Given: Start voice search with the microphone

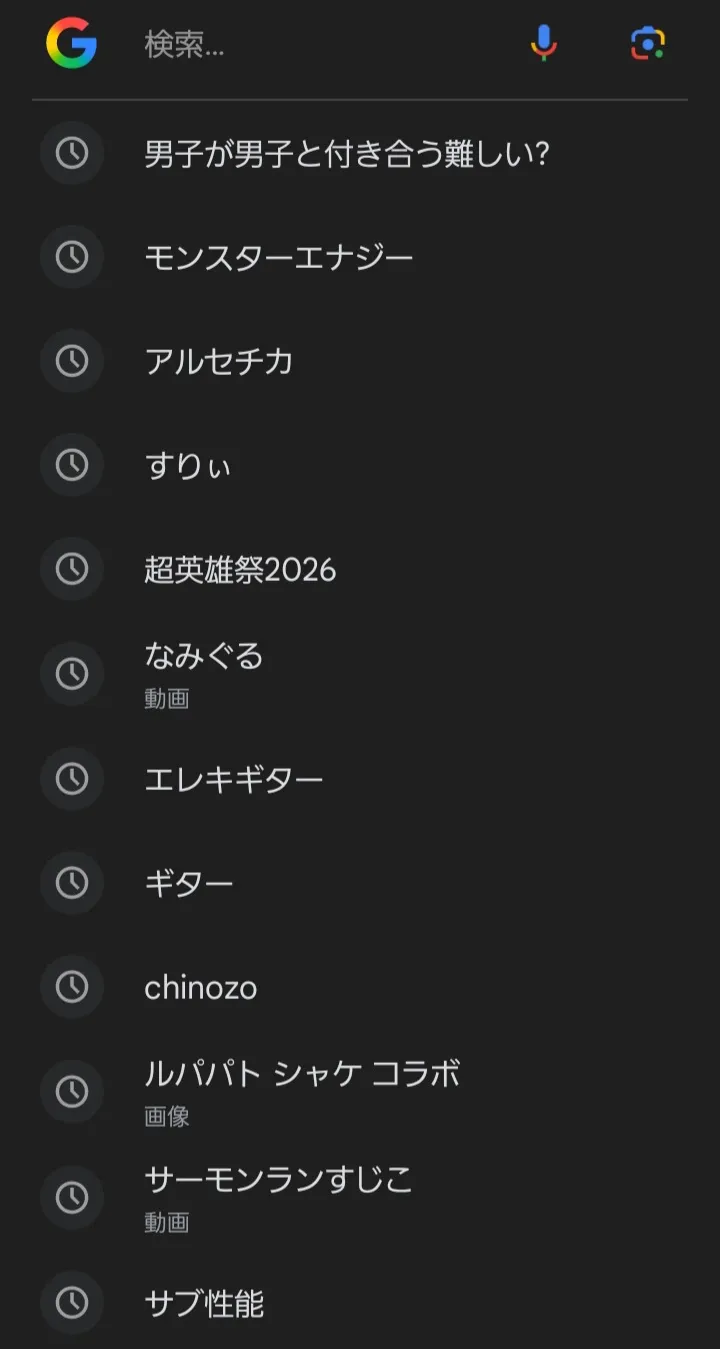Looking at the screenshot, I should coord(543,44).
